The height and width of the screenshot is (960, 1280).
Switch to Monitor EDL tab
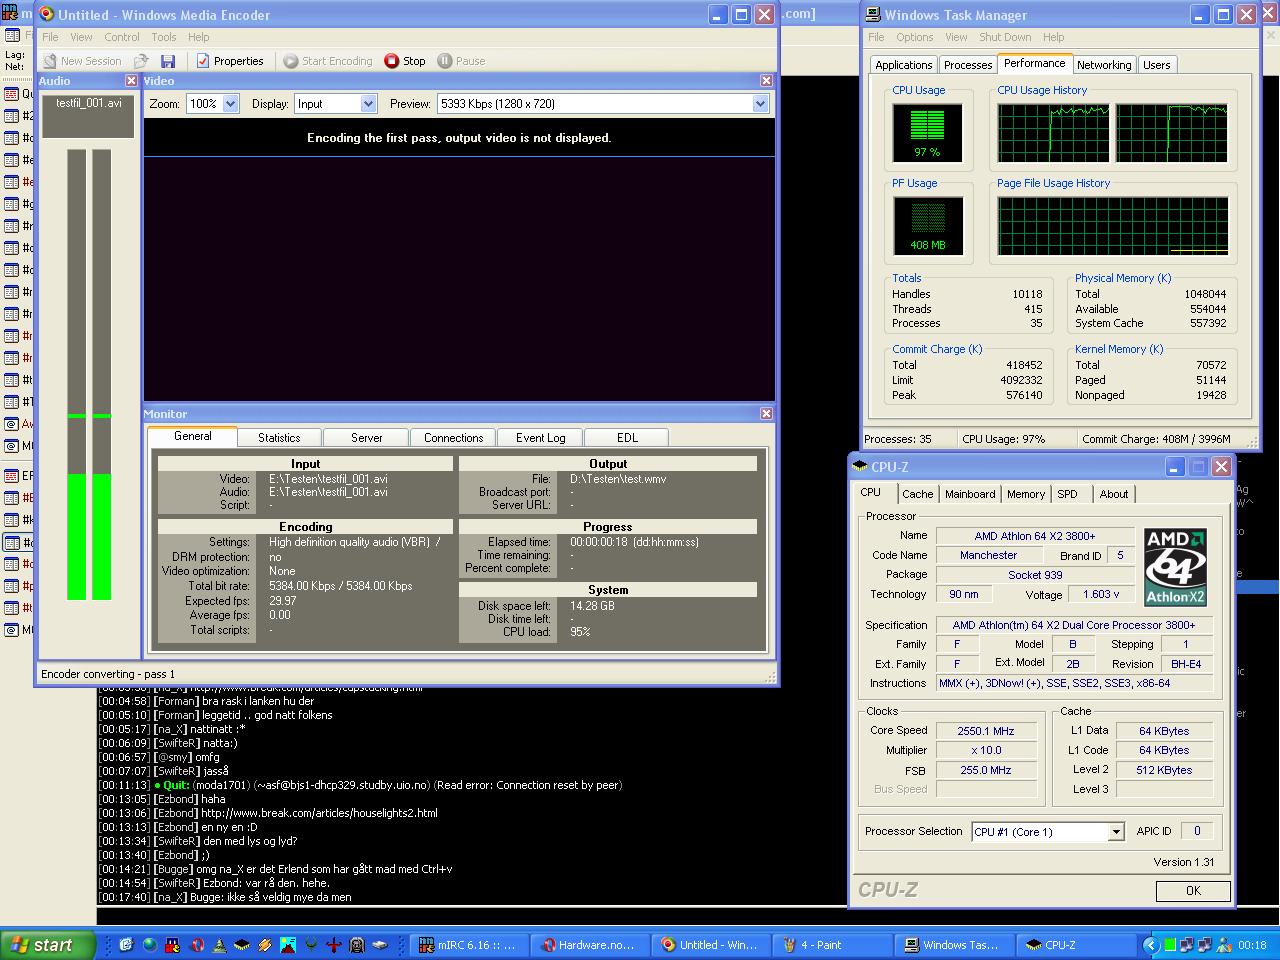click(x=627, y=438)
